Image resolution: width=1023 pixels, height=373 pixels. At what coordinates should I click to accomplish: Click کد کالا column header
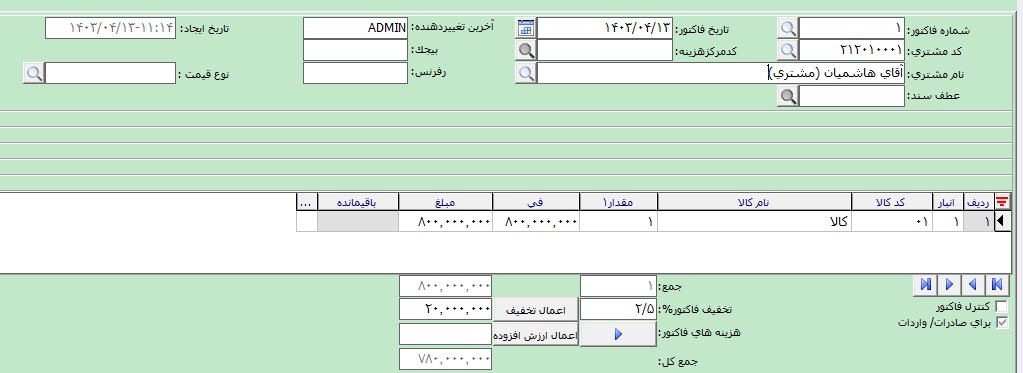[x=892, y=203]
